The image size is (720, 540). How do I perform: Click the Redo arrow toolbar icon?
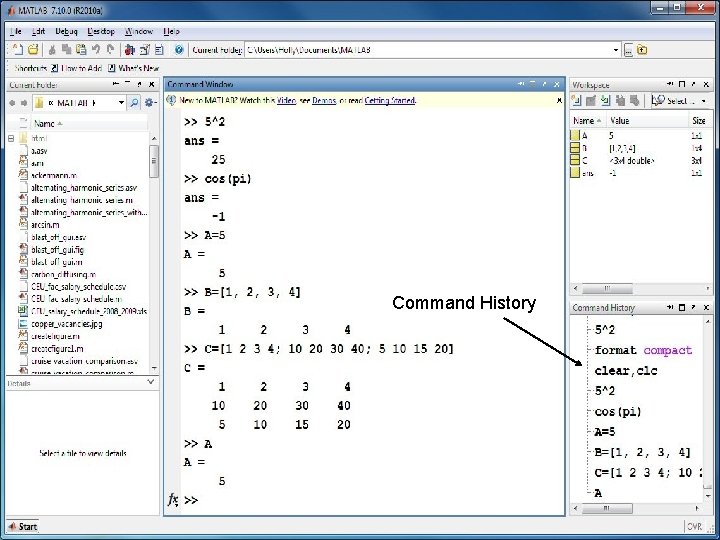coord(110,50)
